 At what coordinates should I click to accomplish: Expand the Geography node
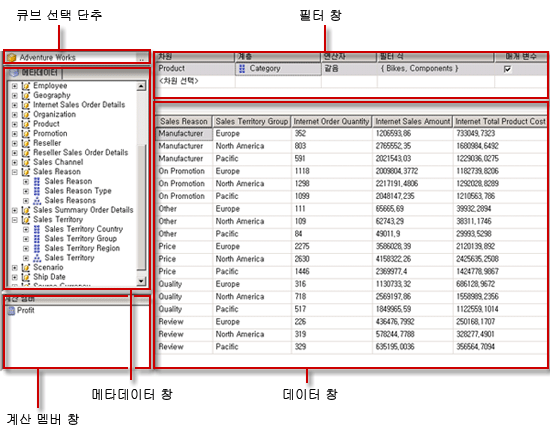click(14, 95)
